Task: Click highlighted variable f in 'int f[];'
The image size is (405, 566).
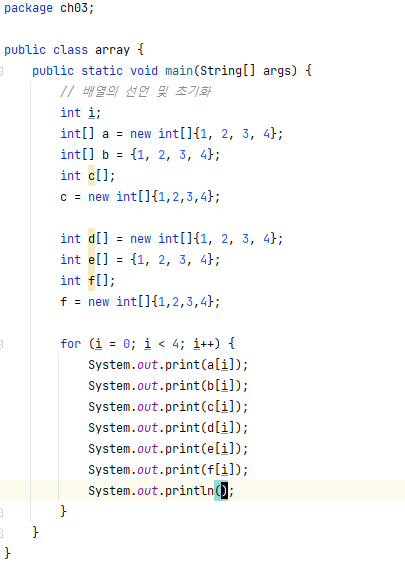Action: [x=92, y=280]
